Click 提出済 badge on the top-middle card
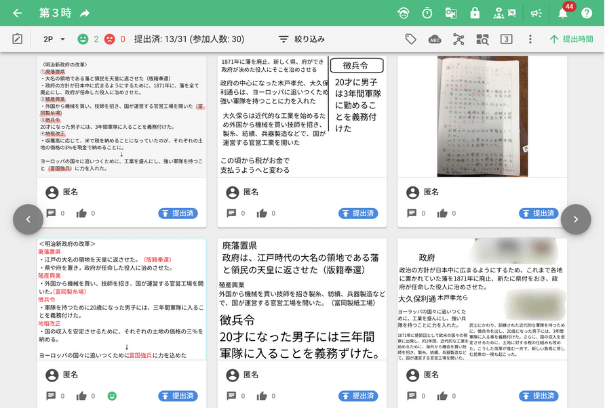This screenshot has width=605, height=420. [357, 213]
